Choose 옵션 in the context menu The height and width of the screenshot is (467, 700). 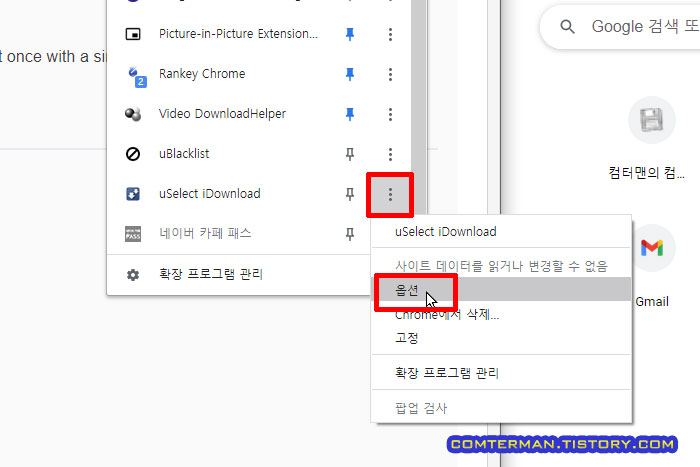[501, 289]
